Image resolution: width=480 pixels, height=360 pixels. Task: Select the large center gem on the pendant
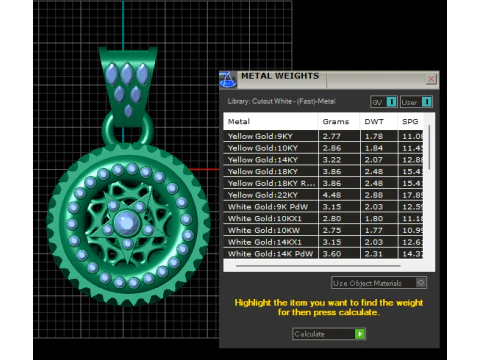pos(127,223)
